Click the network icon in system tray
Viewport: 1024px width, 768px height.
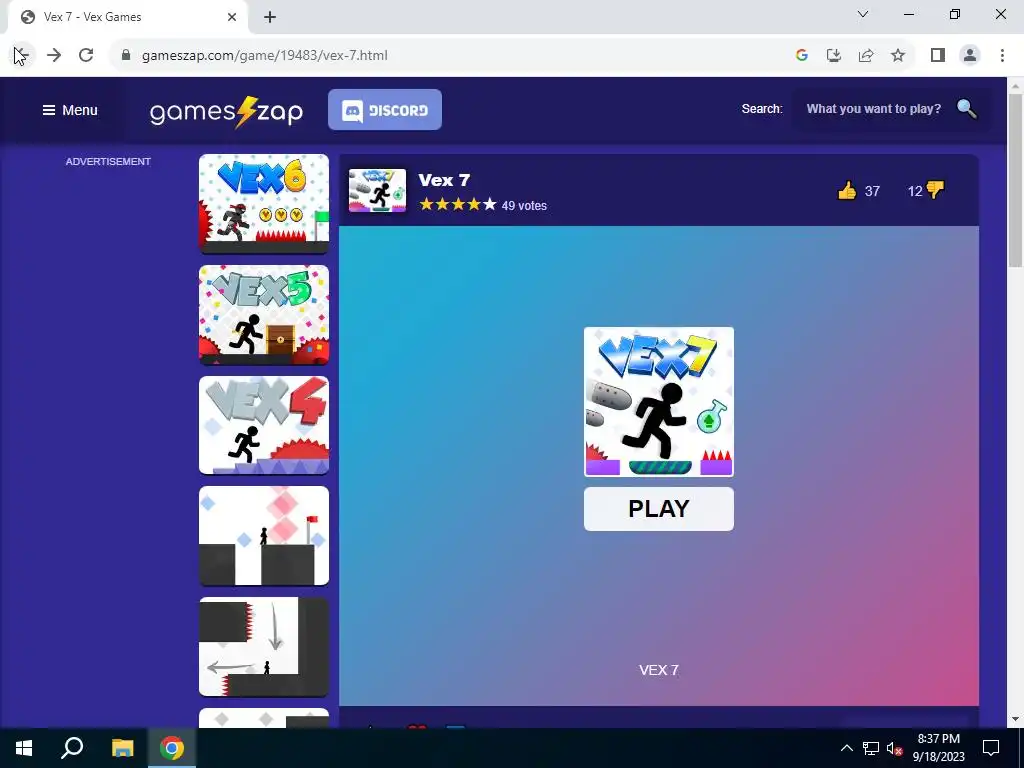click(871, 748)
